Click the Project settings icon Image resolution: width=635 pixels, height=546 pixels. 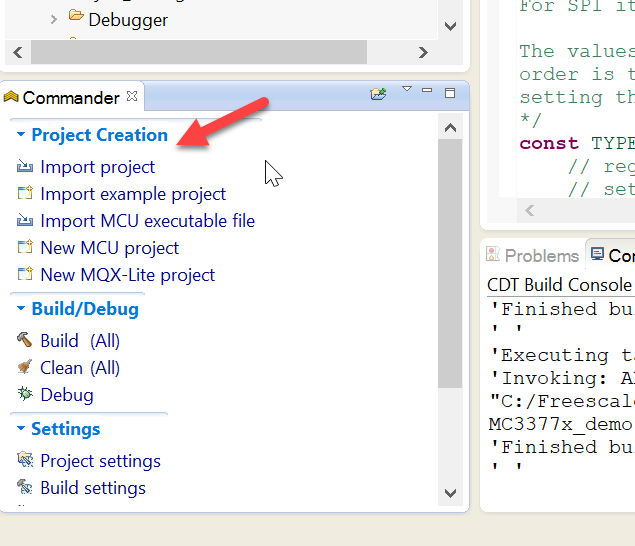click(x=25, y=461)
